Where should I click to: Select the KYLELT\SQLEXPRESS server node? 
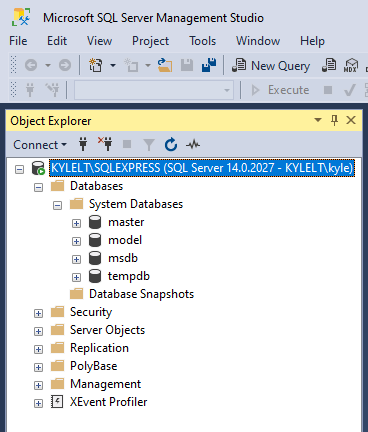pos(202,168)
